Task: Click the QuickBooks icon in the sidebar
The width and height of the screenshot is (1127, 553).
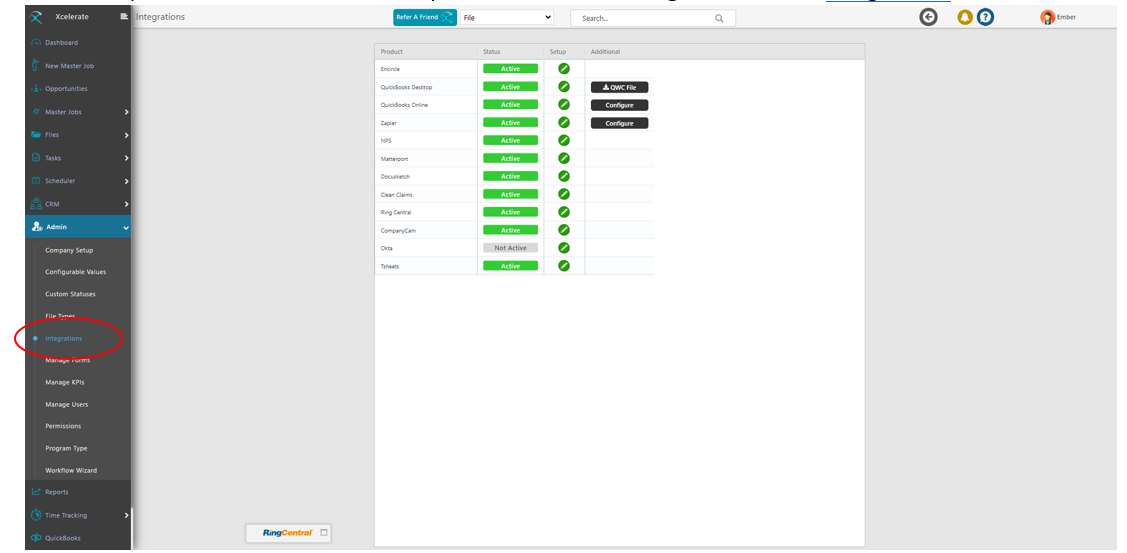Action: point(36,538)
